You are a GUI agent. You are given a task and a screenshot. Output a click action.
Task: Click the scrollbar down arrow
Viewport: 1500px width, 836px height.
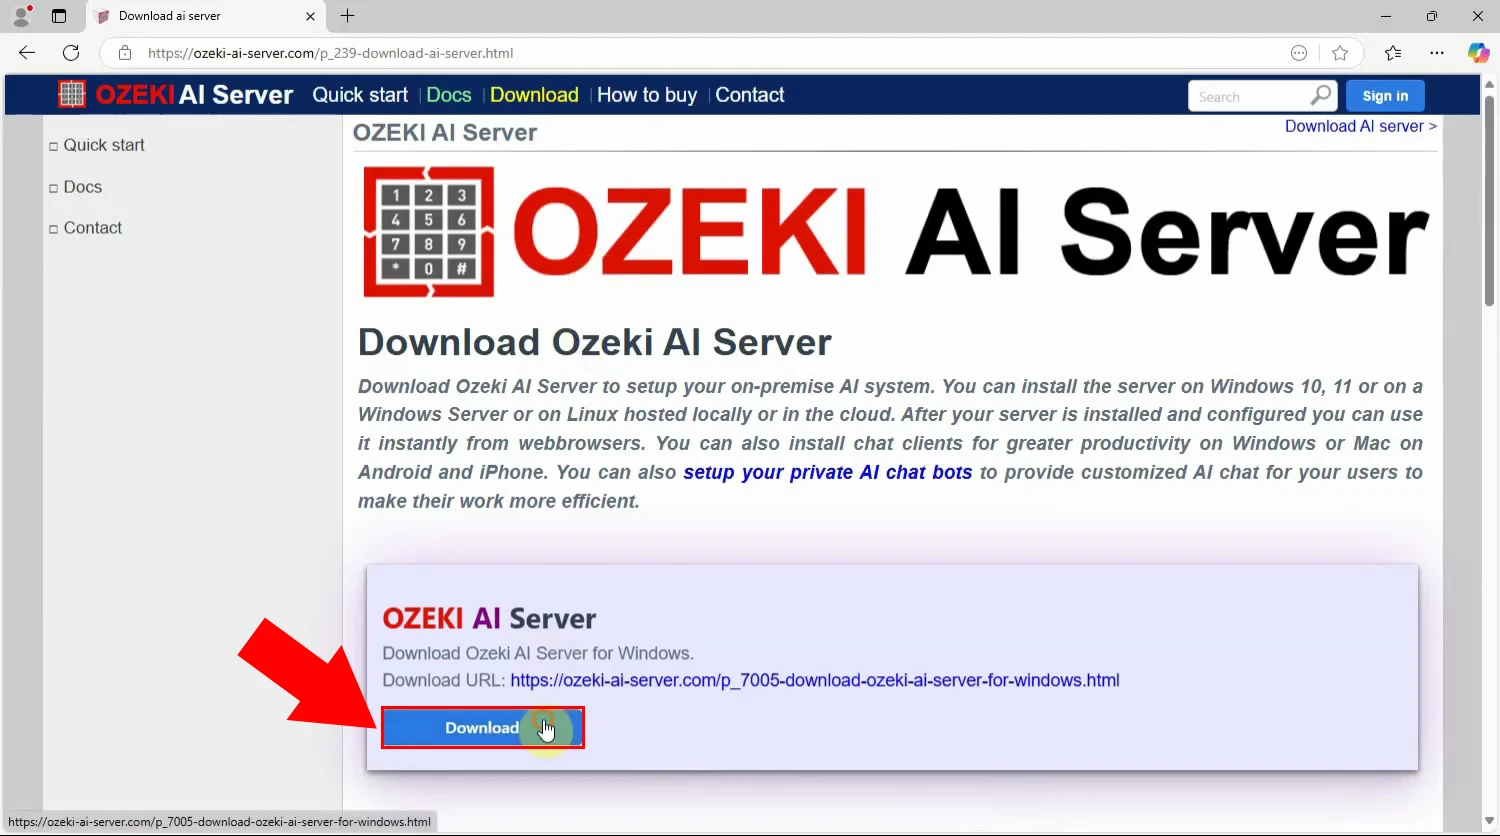1491,823
